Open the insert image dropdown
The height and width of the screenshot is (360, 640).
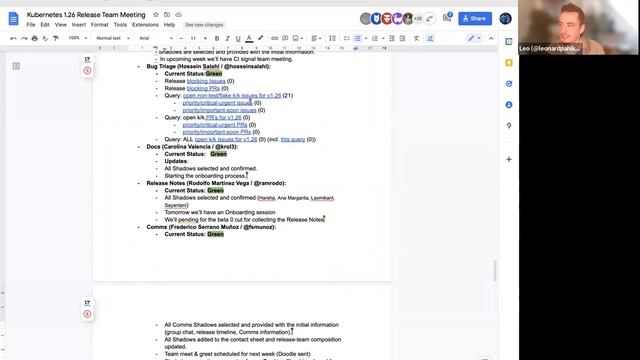[x=298, y=38]
